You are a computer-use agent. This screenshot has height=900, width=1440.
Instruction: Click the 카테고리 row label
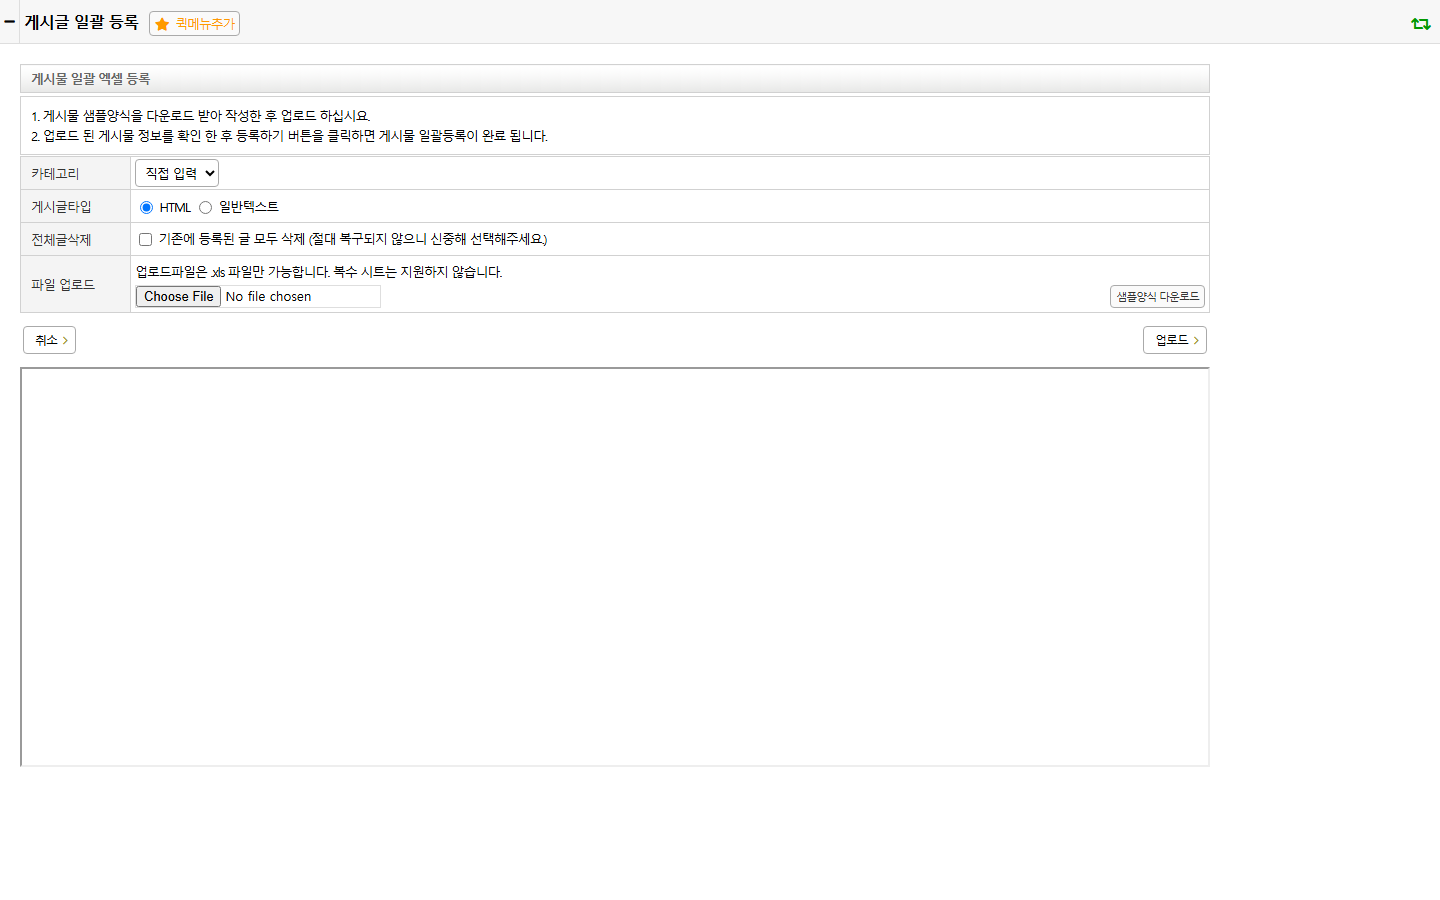tap(55, 173)
